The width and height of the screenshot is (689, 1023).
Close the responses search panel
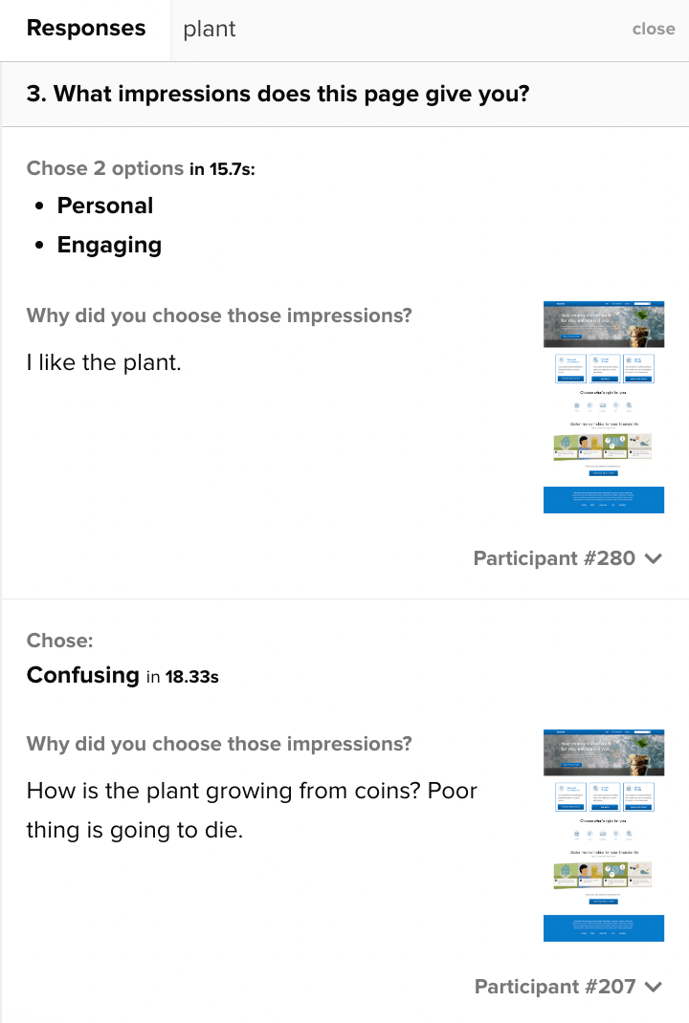(653, 29)
